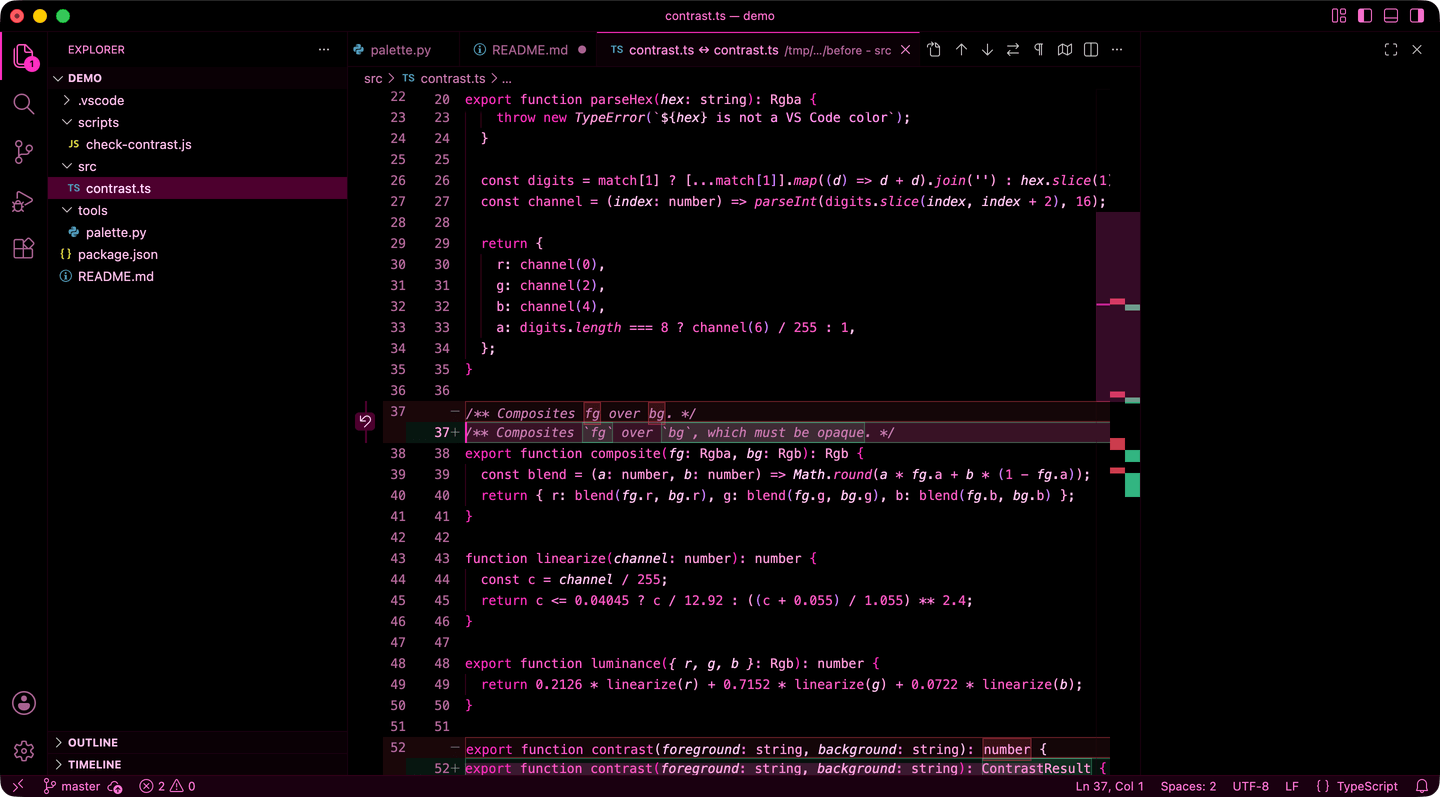Viewport: 1440px width, 797px height.
Task: Collapse the tools folder
Action: [x=198, y=210]
